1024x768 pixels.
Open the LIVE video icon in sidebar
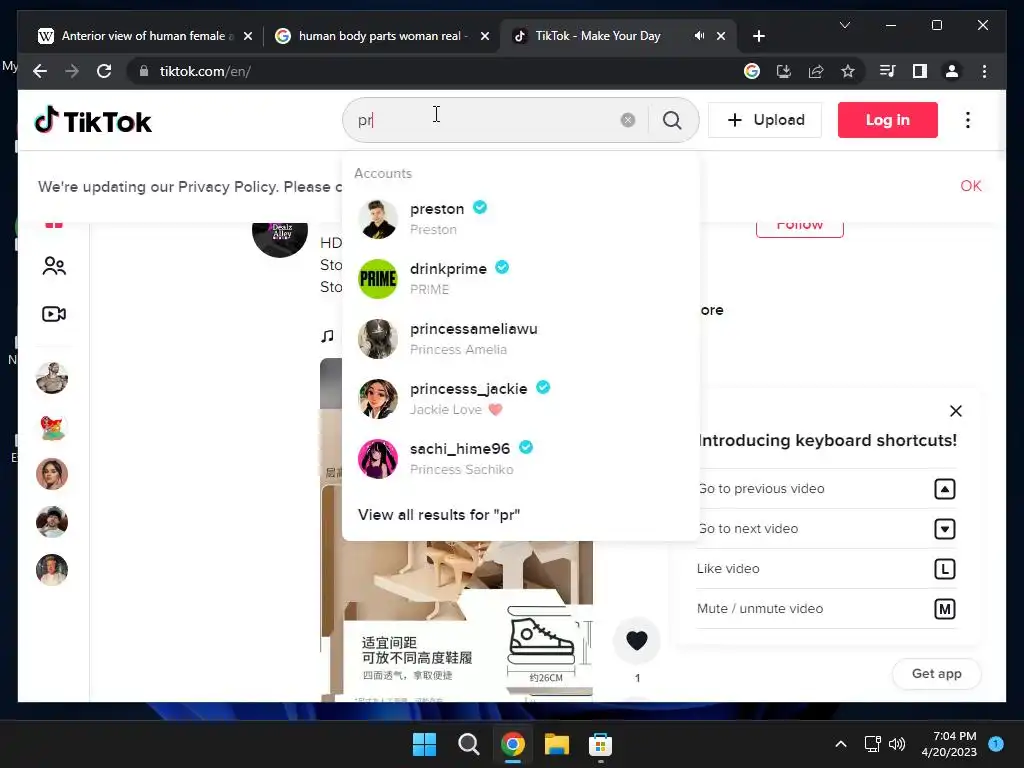coord(54,314)
